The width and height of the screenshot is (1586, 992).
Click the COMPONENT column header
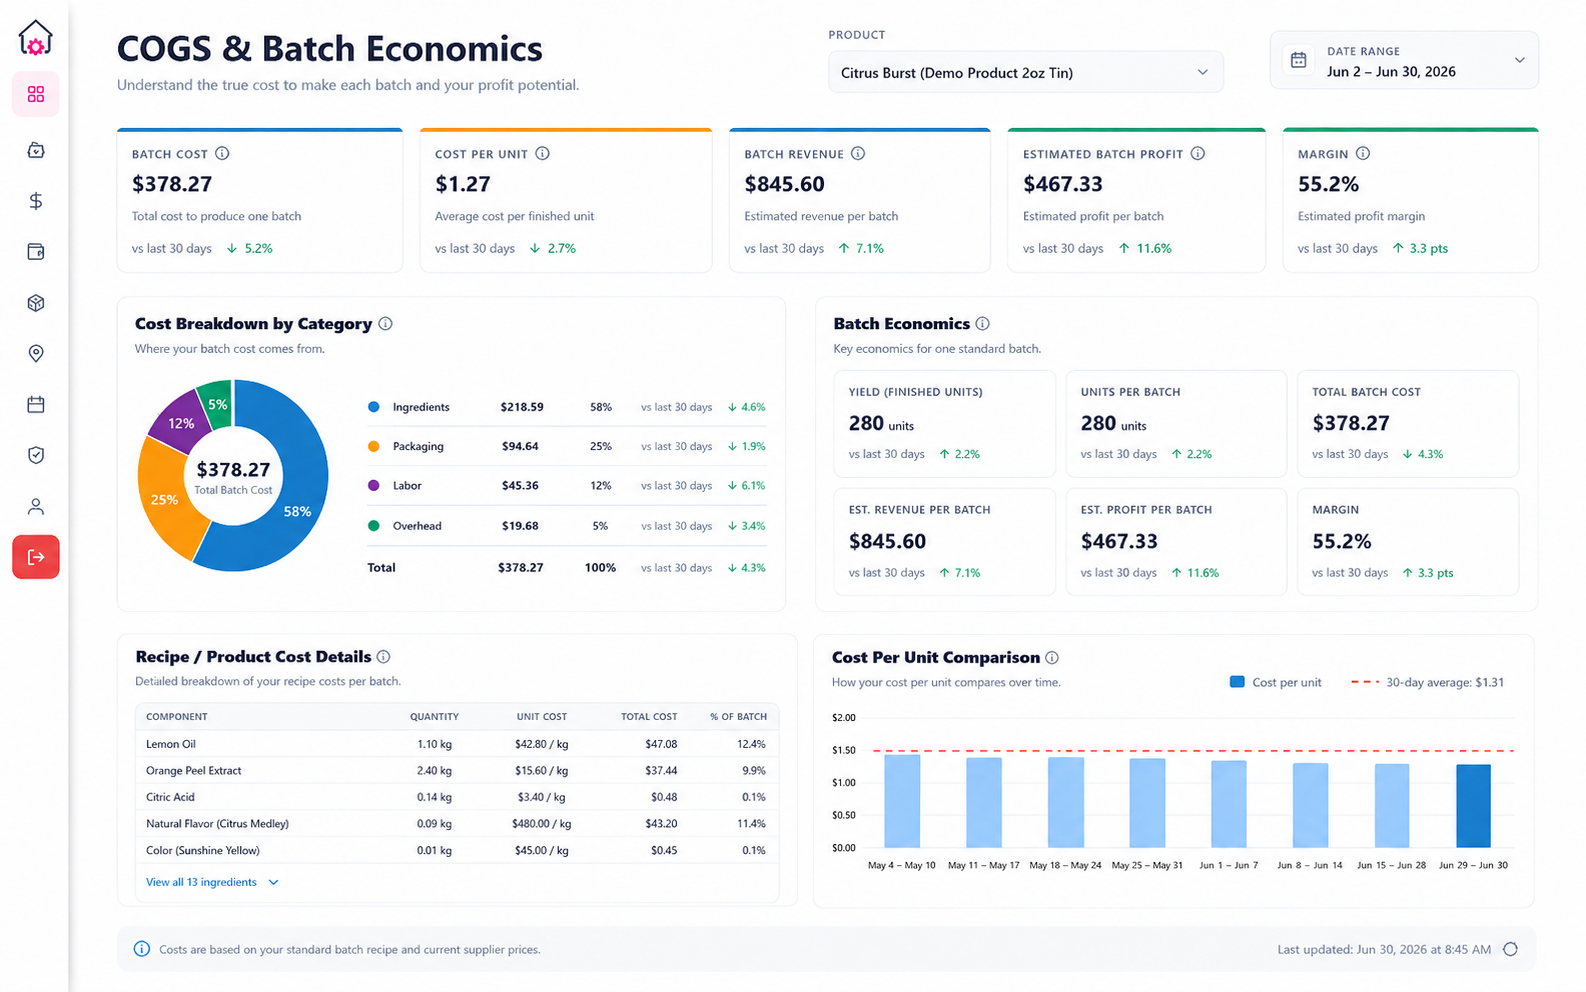tap(177, 717)
